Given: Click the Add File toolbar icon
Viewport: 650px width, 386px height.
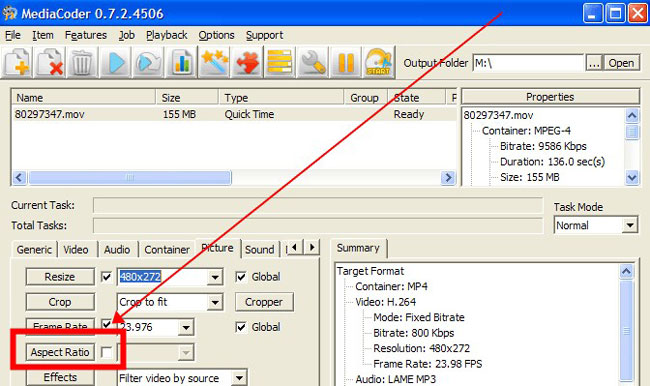Looking at the screenshot, I should [16, 63].
